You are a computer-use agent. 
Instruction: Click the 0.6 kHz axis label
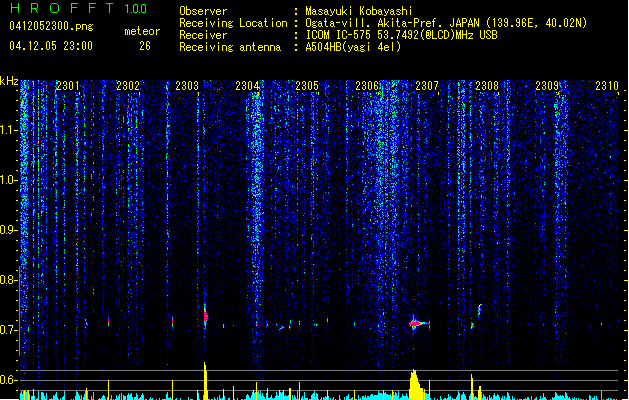9,380
